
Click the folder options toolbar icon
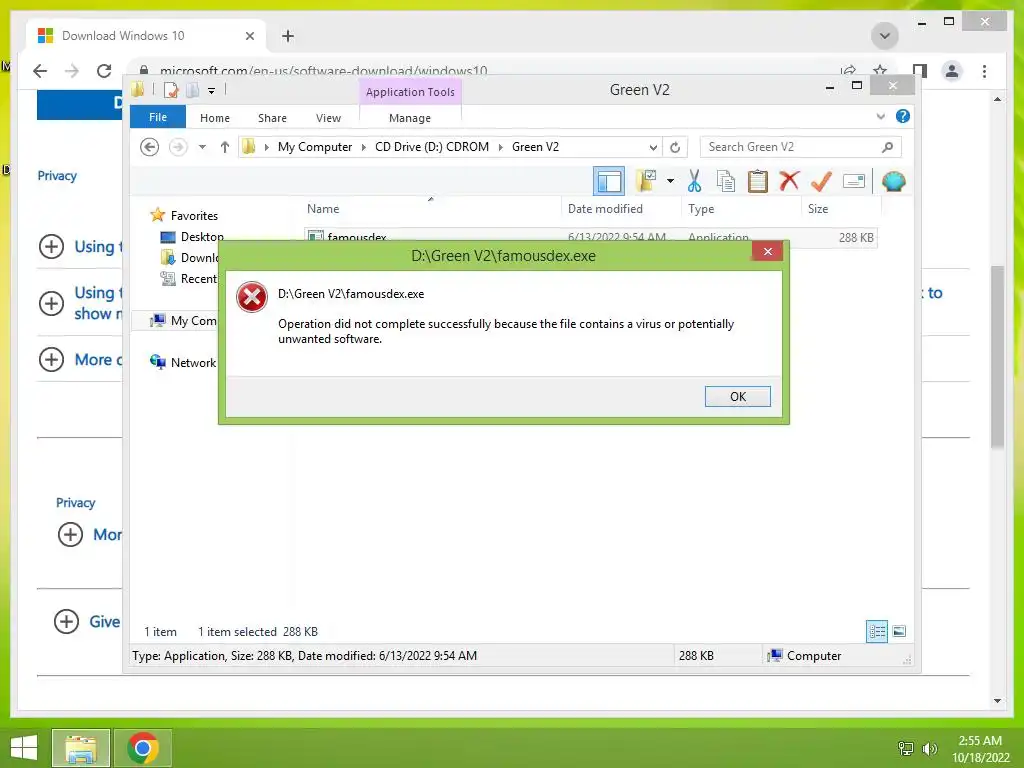pos(645,181)
